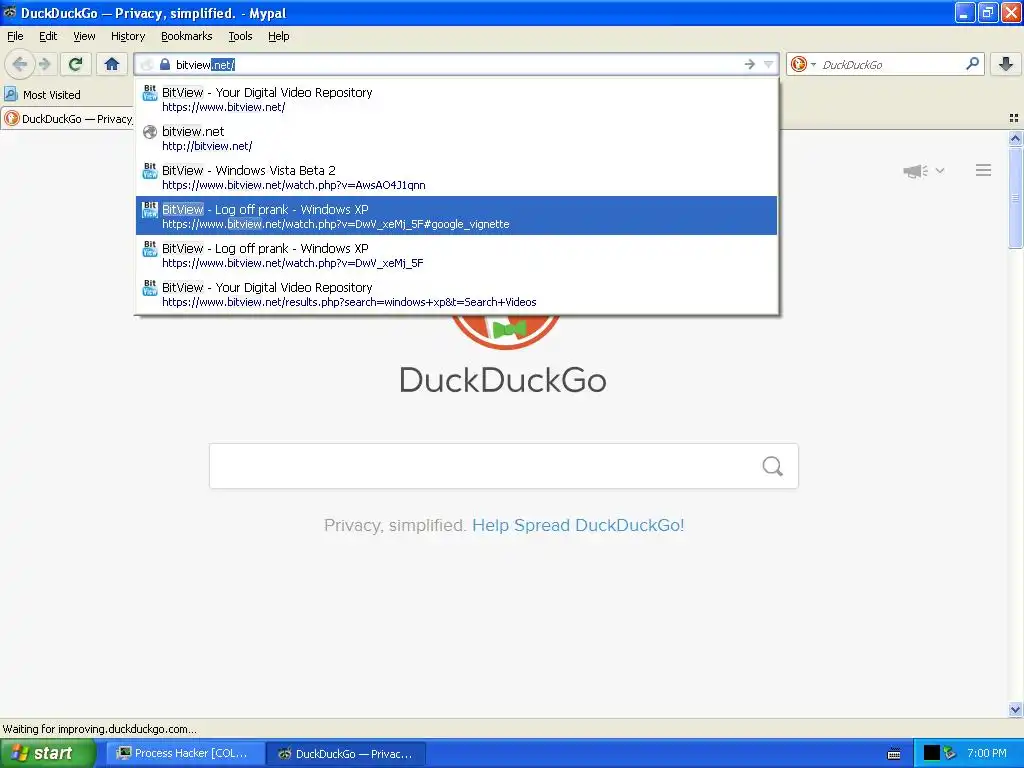Switch to DuckDuckGo Mypal taskbar button

pyautogui.click(x=346, y=753)
